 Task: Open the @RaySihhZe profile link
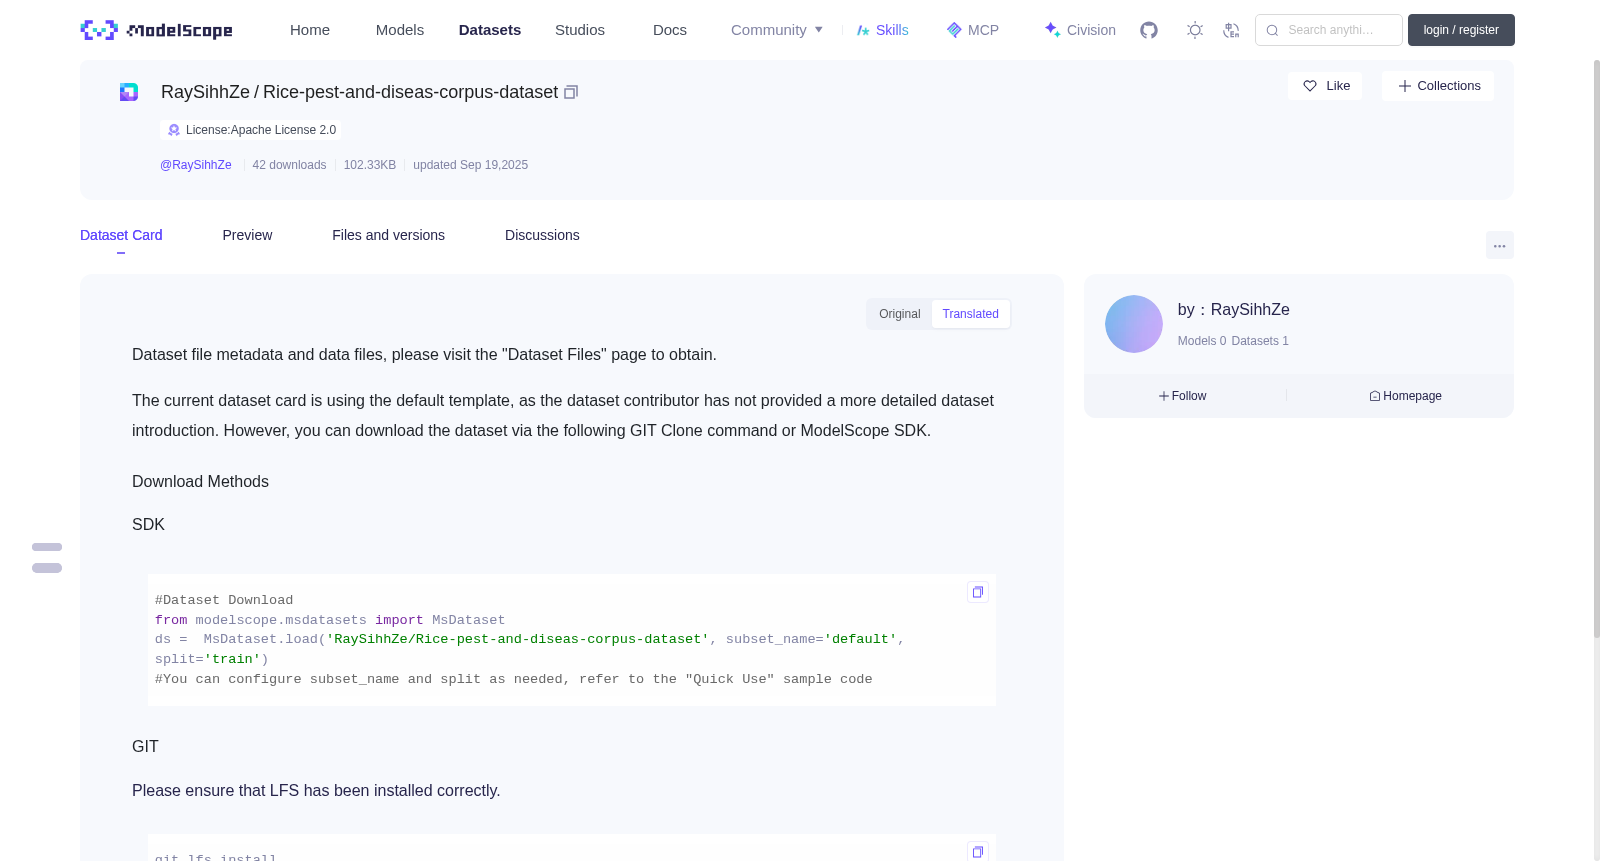(196, 165)
